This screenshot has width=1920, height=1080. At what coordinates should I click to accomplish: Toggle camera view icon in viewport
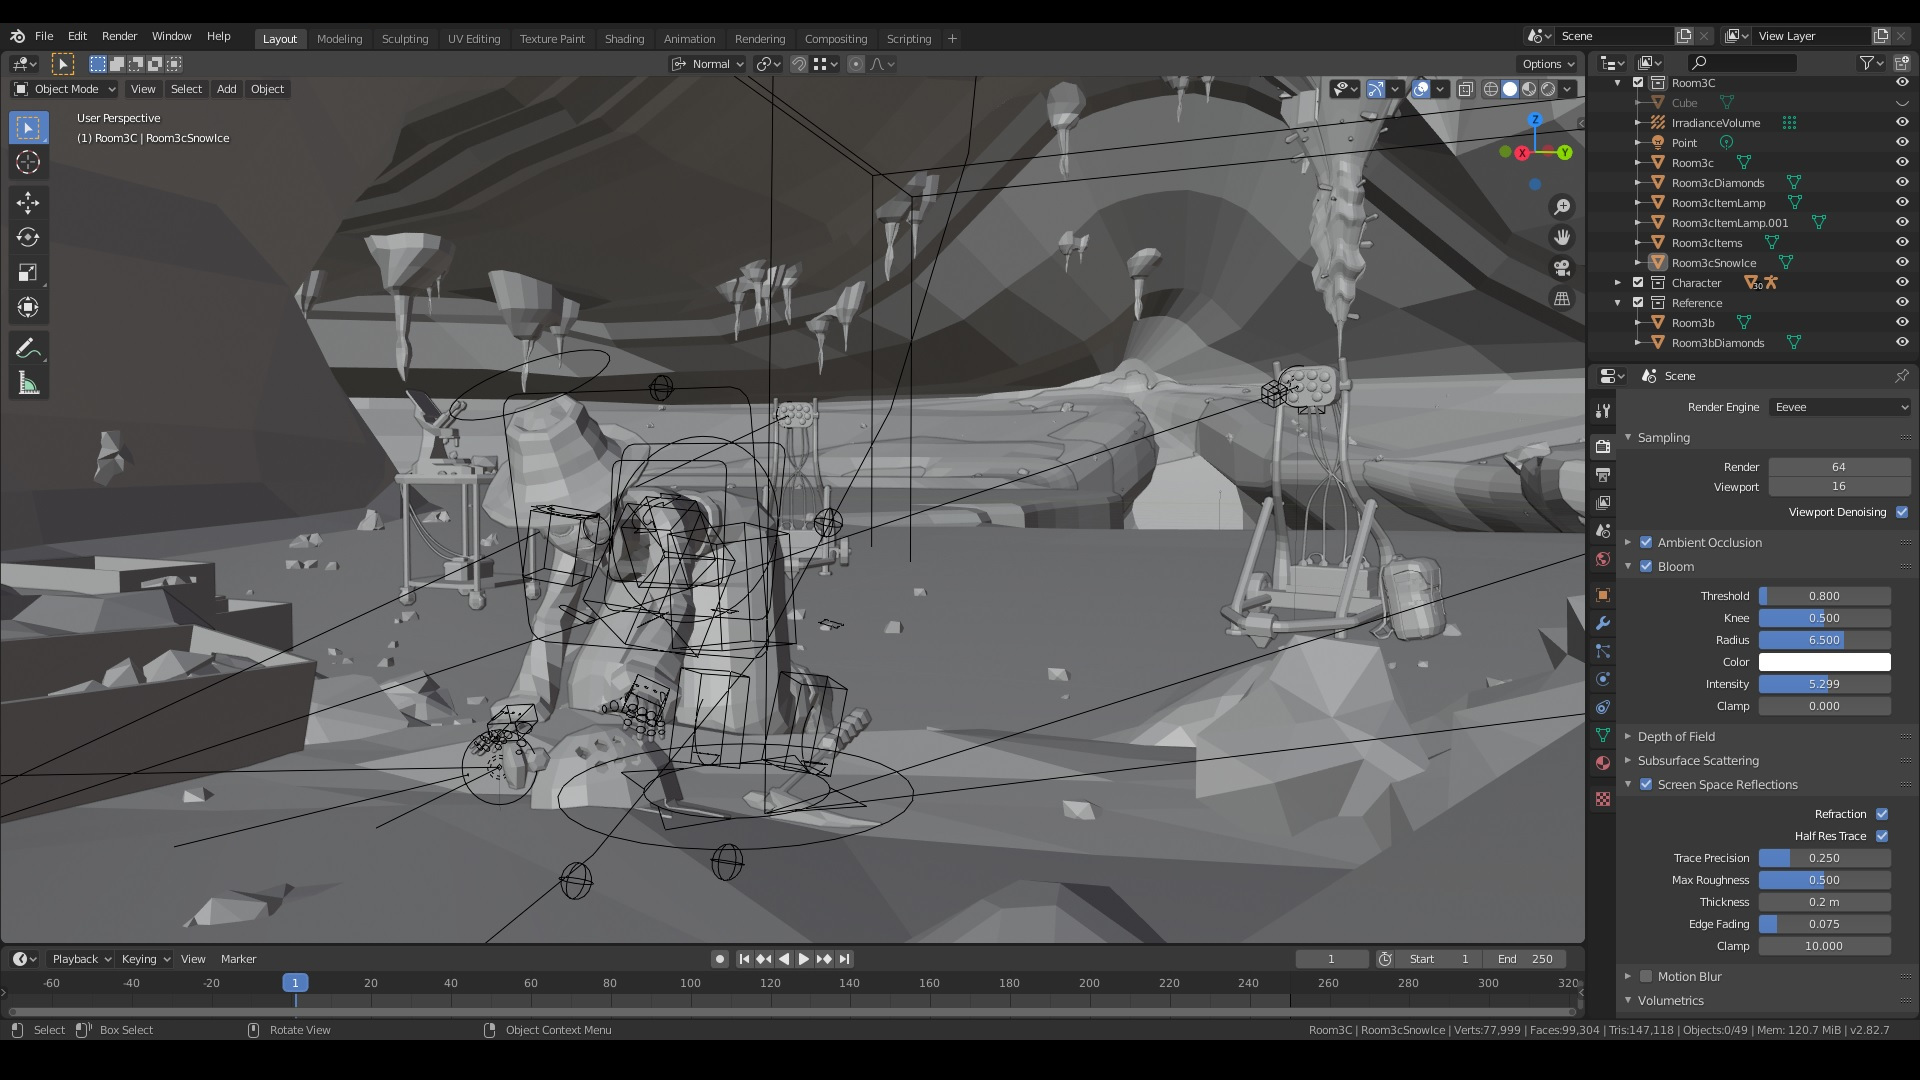[1562, 268]
